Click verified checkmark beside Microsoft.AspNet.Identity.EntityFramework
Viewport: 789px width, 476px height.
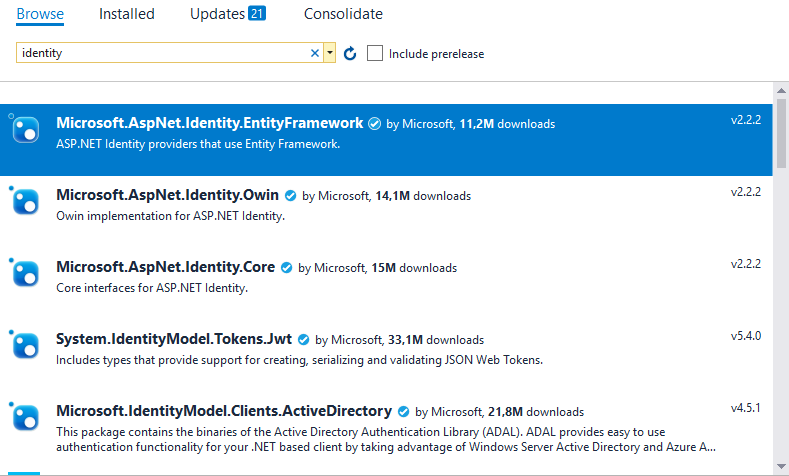tap(374, 124)
